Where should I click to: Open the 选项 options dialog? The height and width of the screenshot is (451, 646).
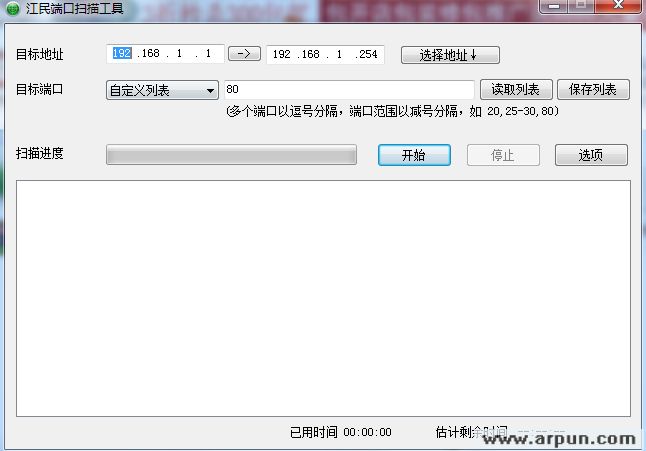[591, 155]
